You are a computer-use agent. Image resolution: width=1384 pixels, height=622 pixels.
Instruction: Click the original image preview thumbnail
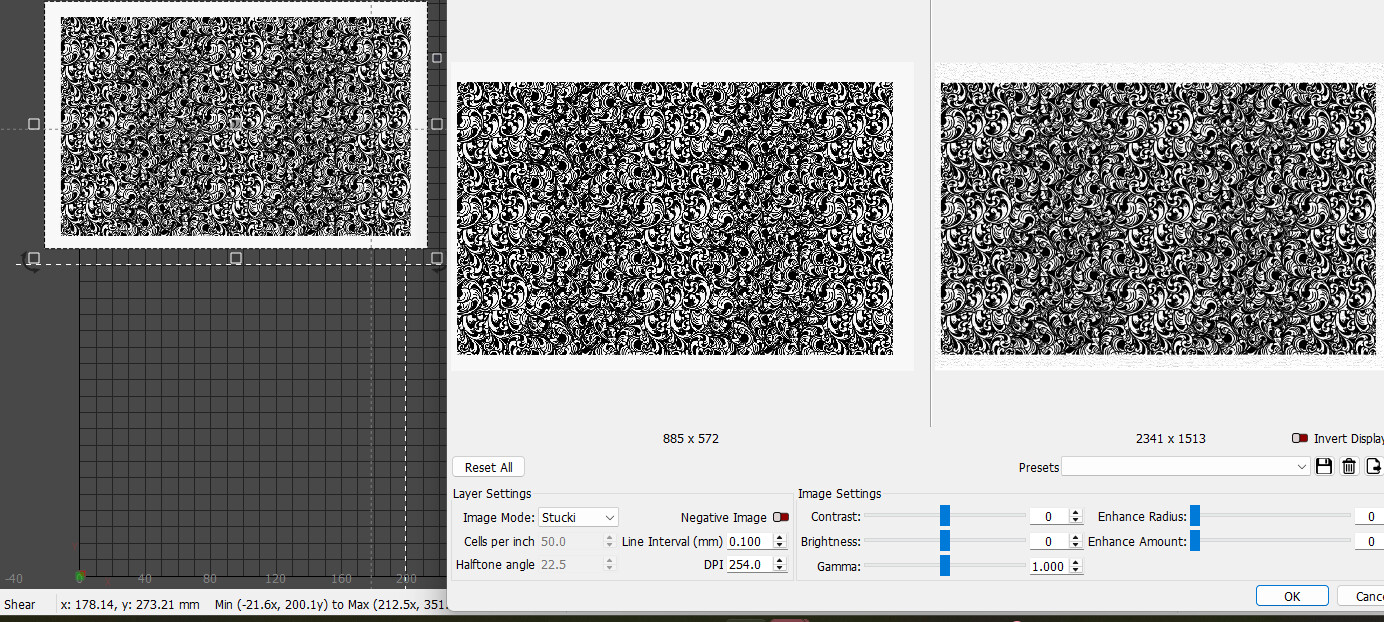click(x=675, y=218)
